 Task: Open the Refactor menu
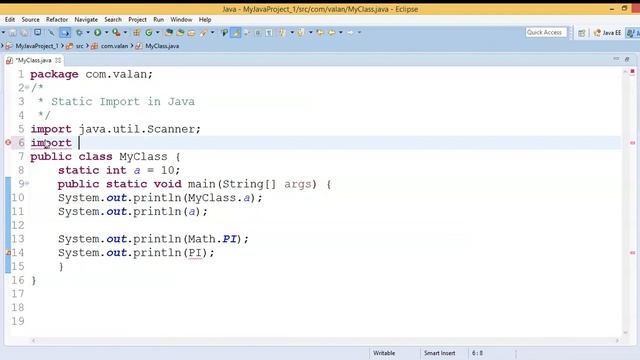click(x=57, y=20)
